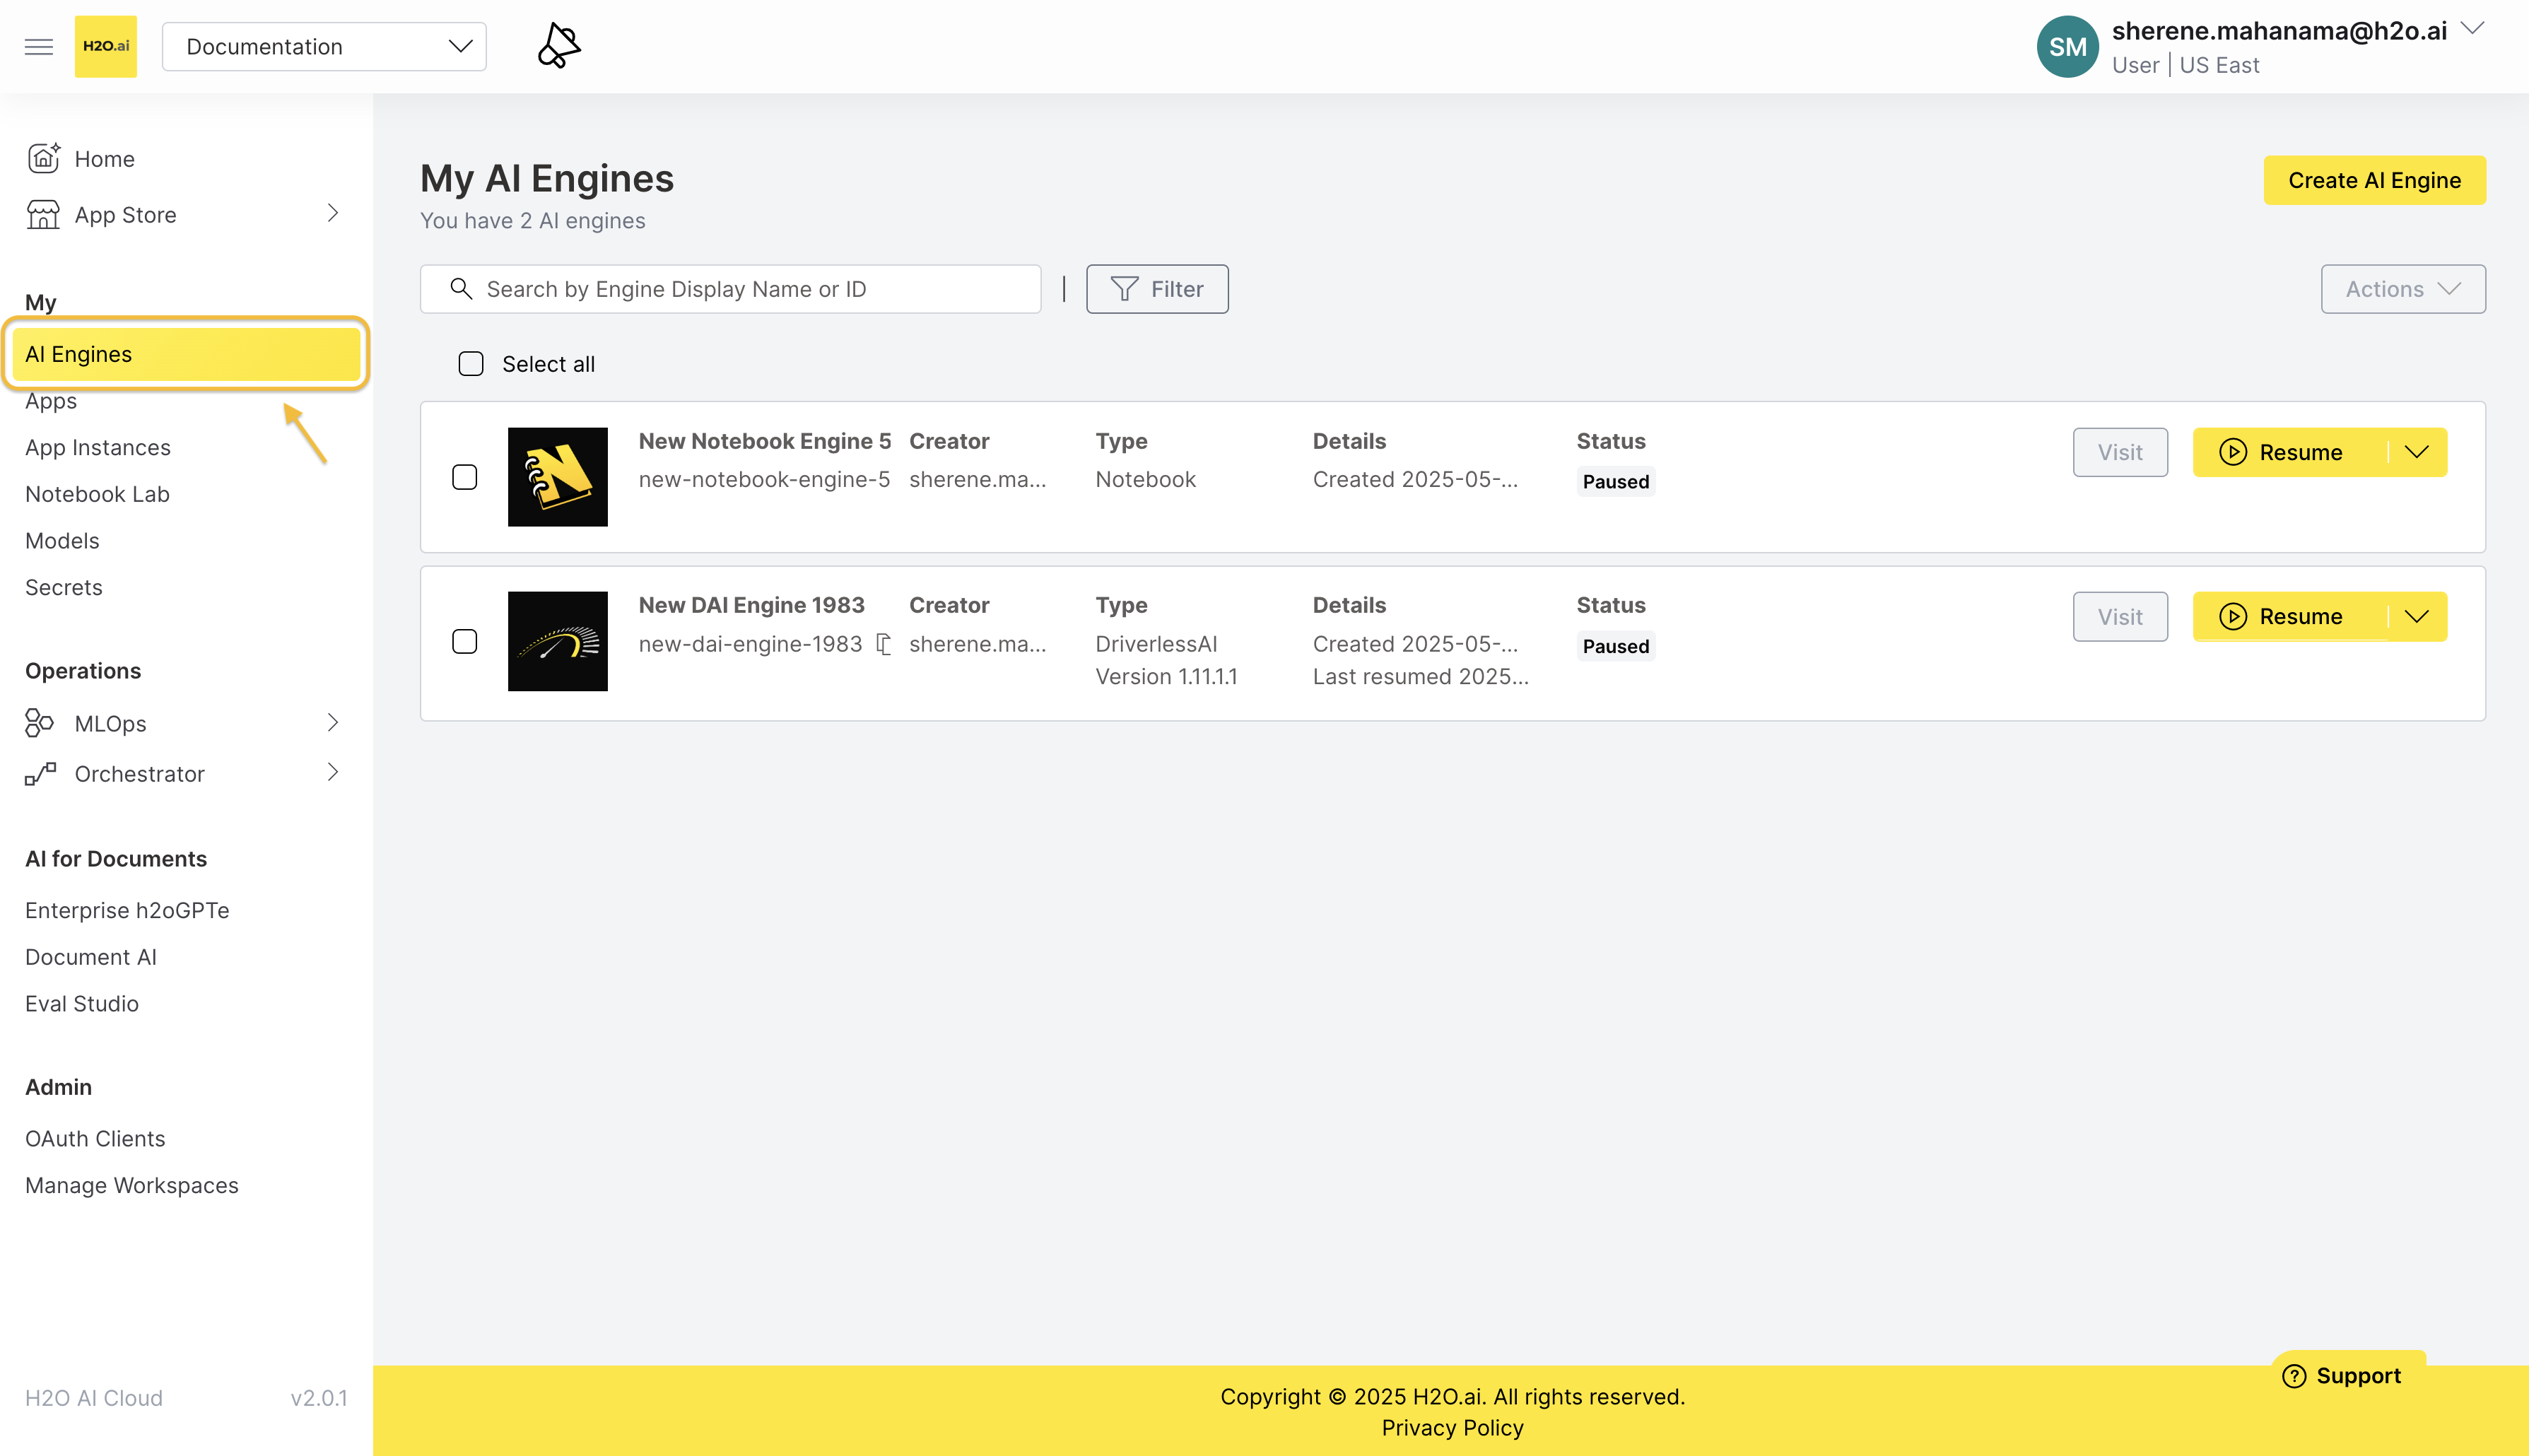Click the play icon on Notebook Resume
This screenshot has height=1456, width=2529.
(x=2233, y=452)
